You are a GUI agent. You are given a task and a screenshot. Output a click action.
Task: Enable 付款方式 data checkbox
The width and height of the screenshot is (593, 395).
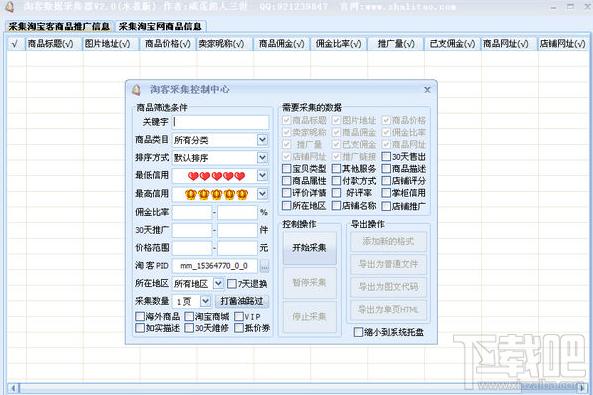[336, 181]
